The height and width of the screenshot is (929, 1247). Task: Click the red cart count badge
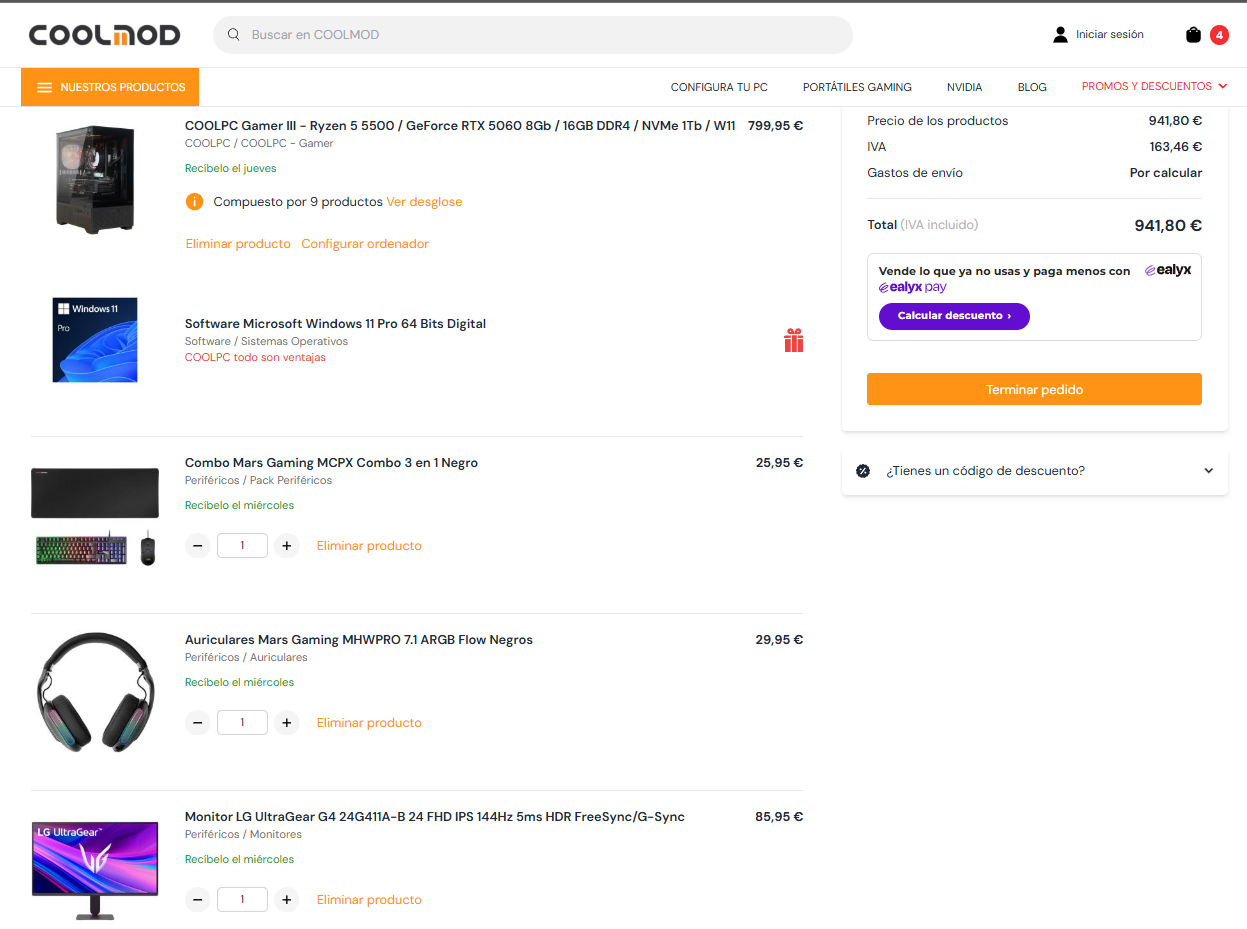point(1219,35)
